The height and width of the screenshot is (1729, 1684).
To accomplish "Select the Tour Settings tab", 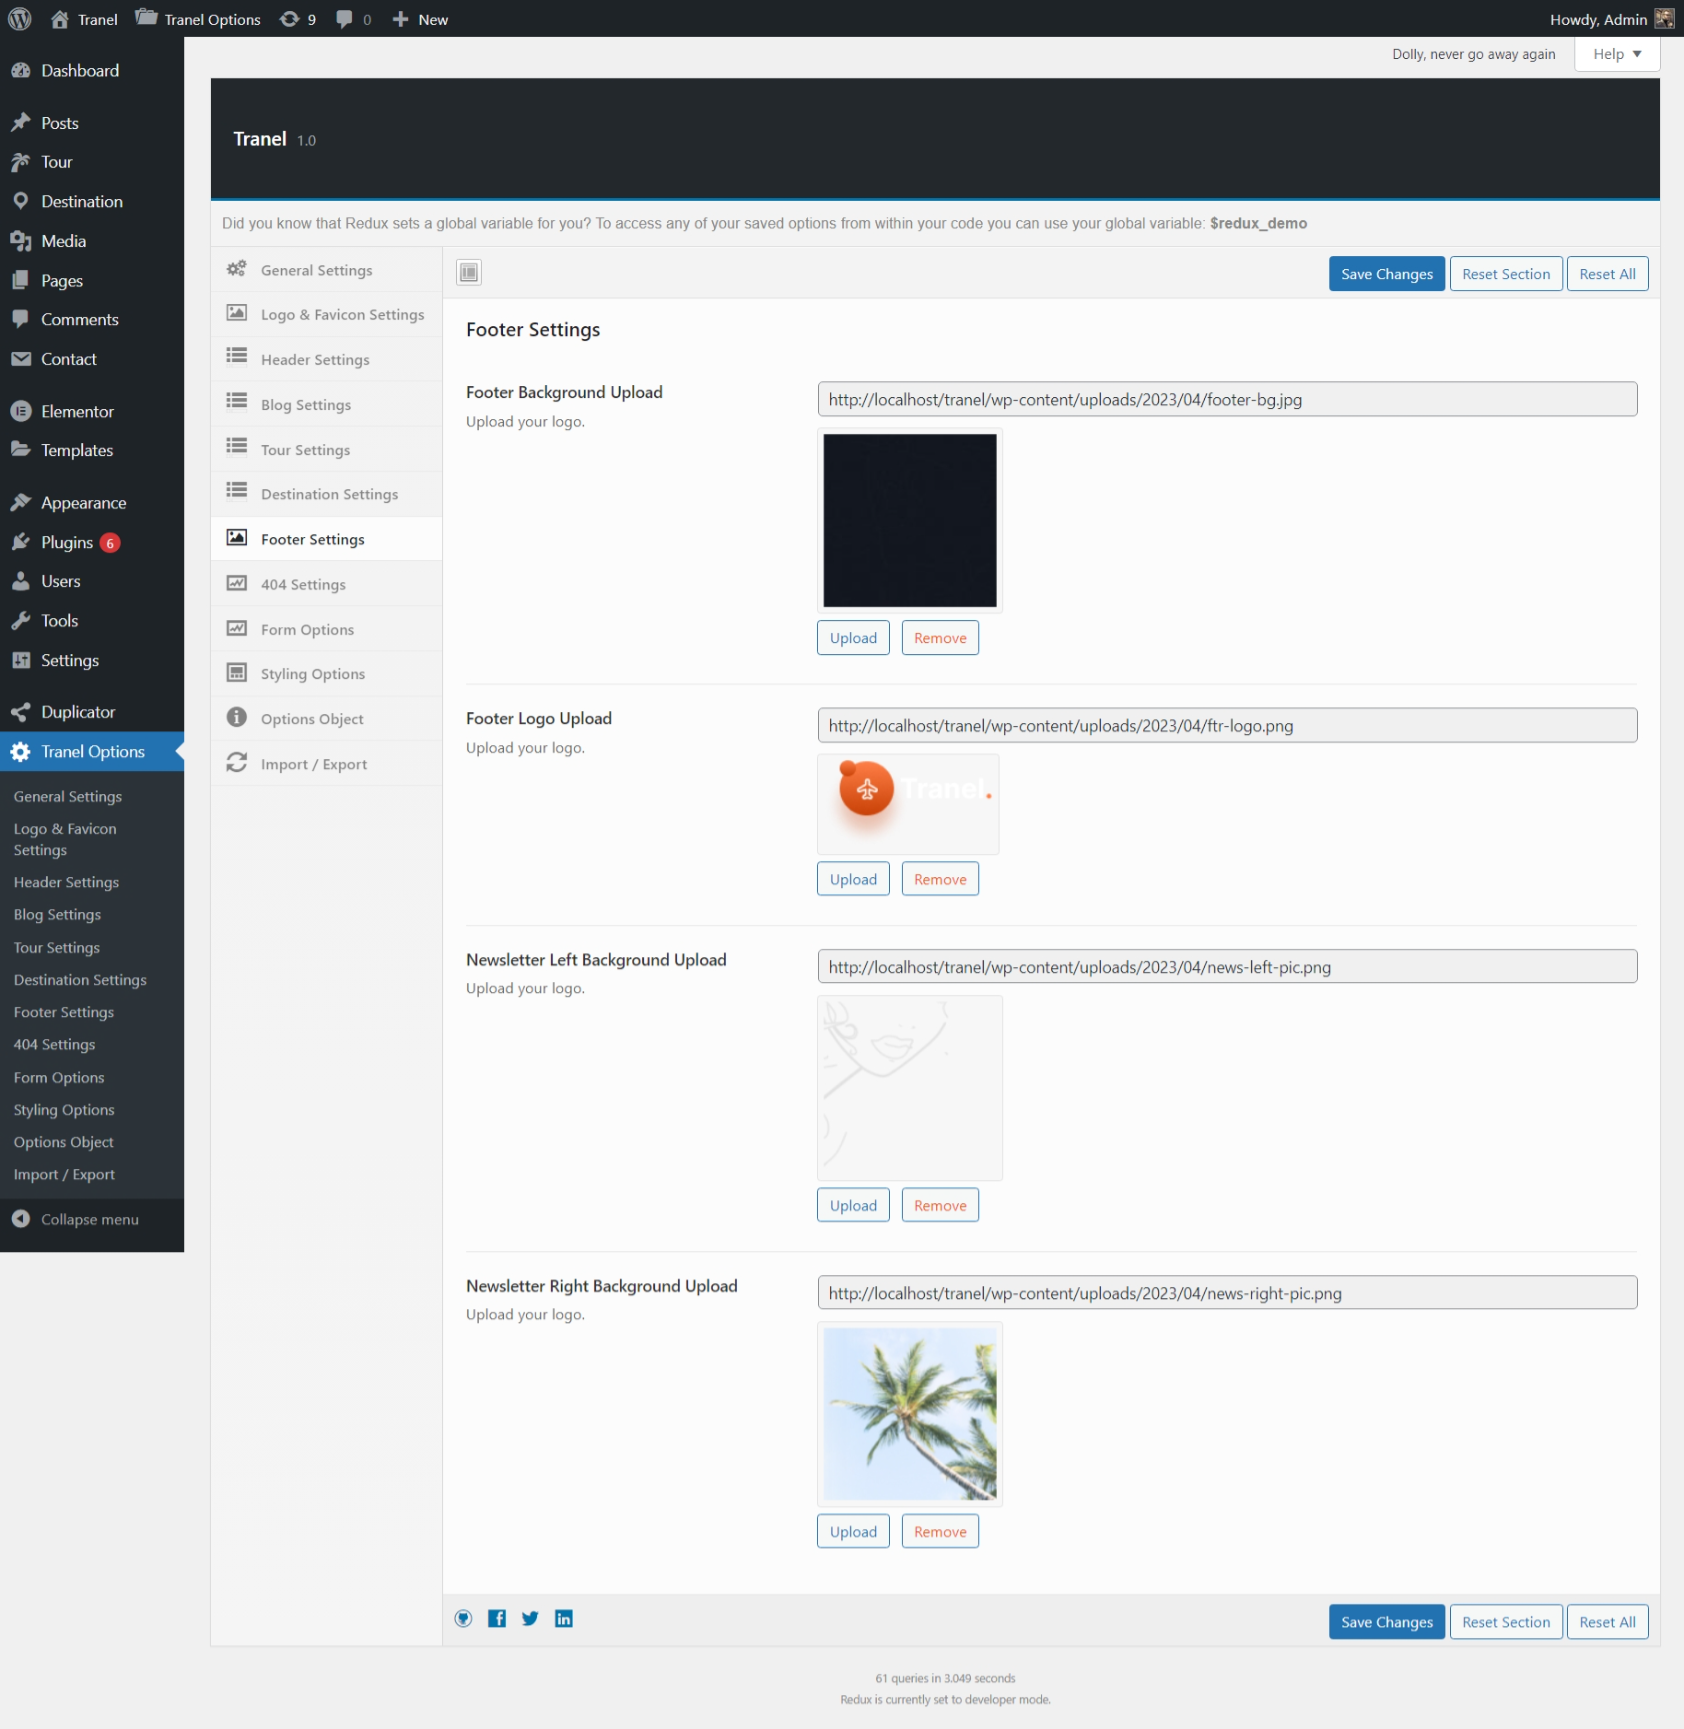I will click(x=327, y=449).
